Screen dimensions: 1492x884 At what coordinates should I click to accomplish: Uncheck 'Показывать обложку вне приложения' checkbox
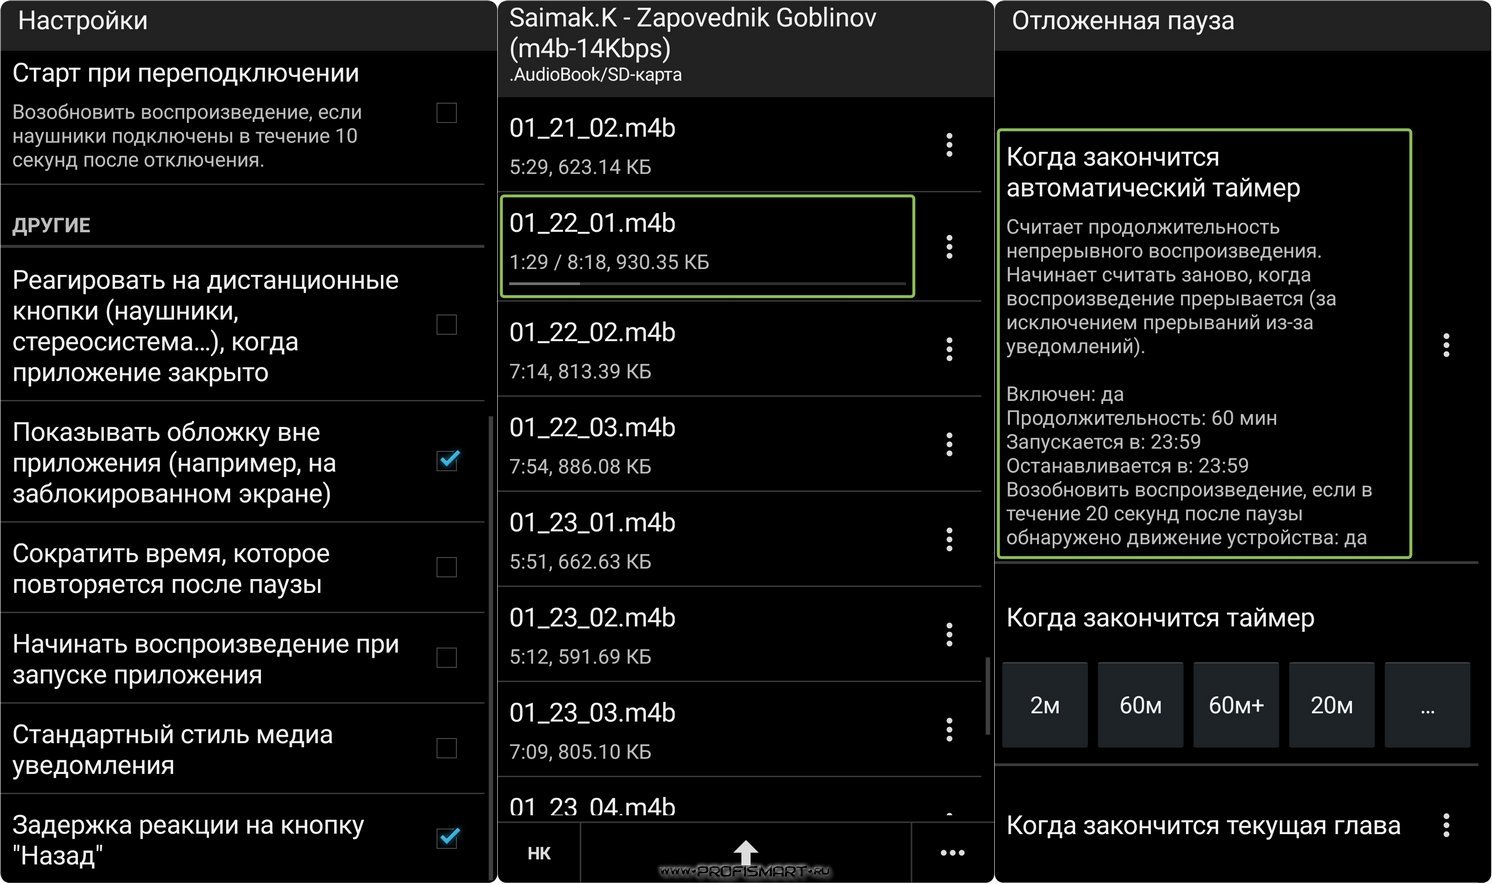(448, 460)
